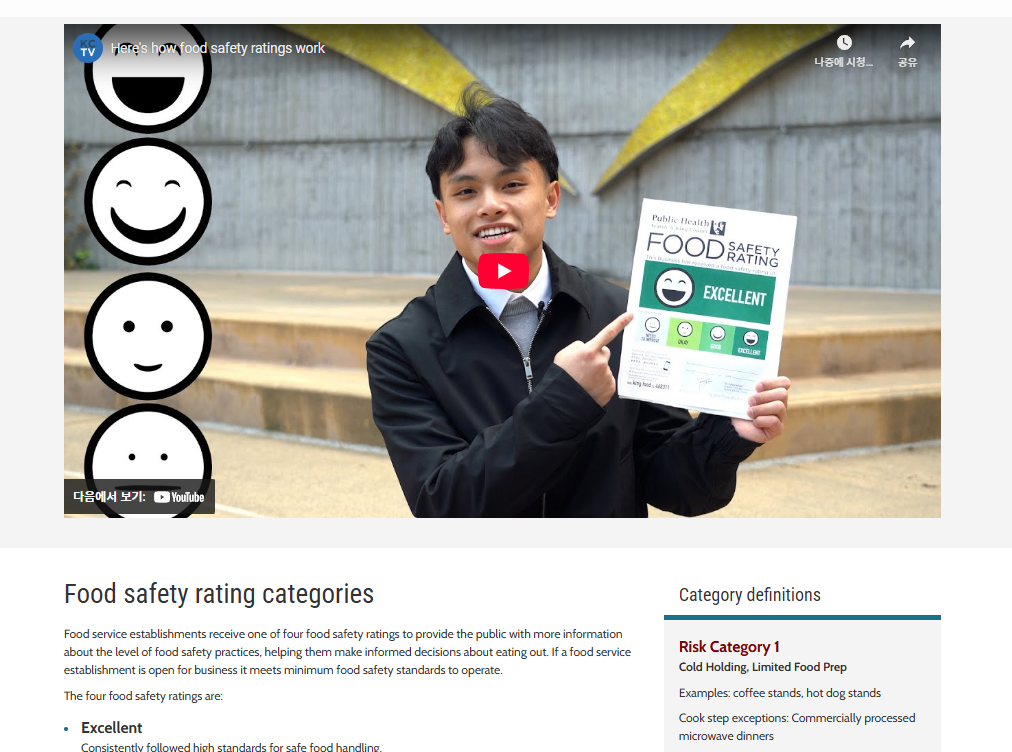Click the '공유' share label
Viewport: 1012px width, 752px height.
coord(907,62)
